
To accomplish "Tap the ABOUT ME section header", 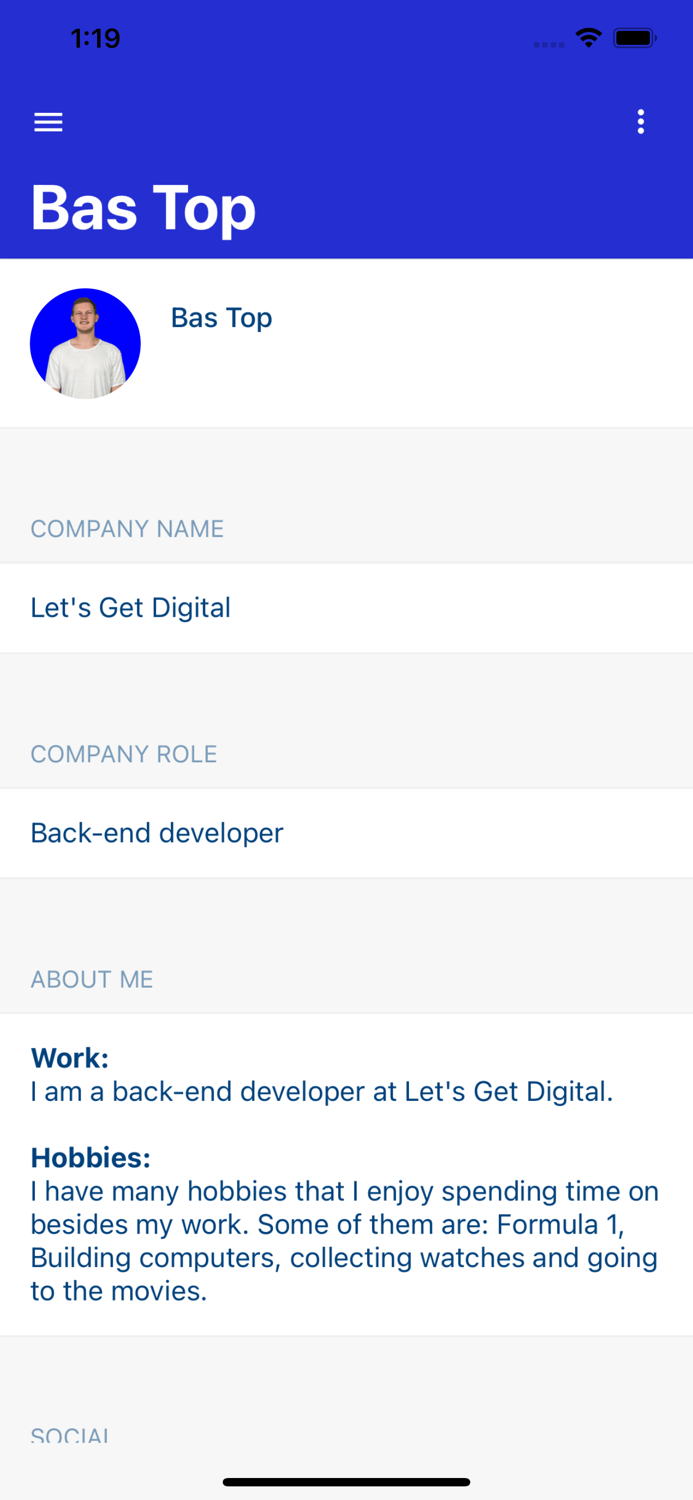I will point(92,979).
